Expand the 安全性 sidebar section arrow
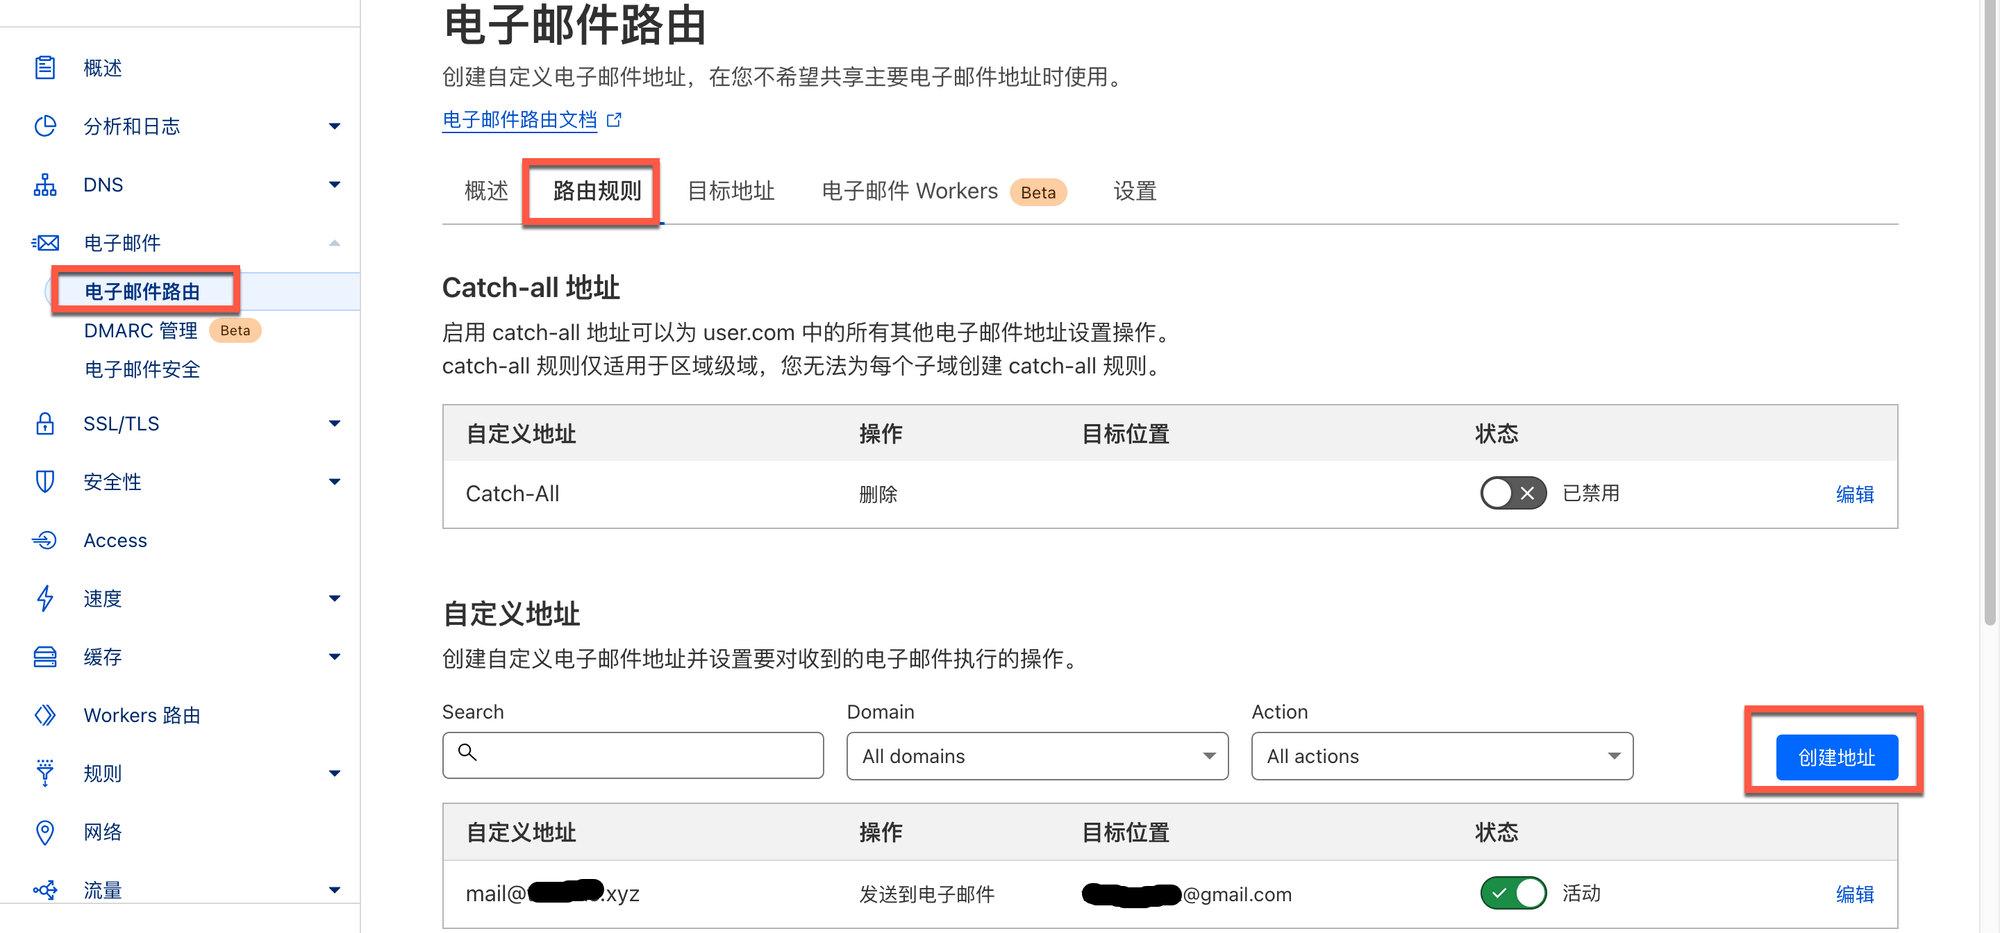The height and width of the screenshot is (933, 2000). point(335,482)
